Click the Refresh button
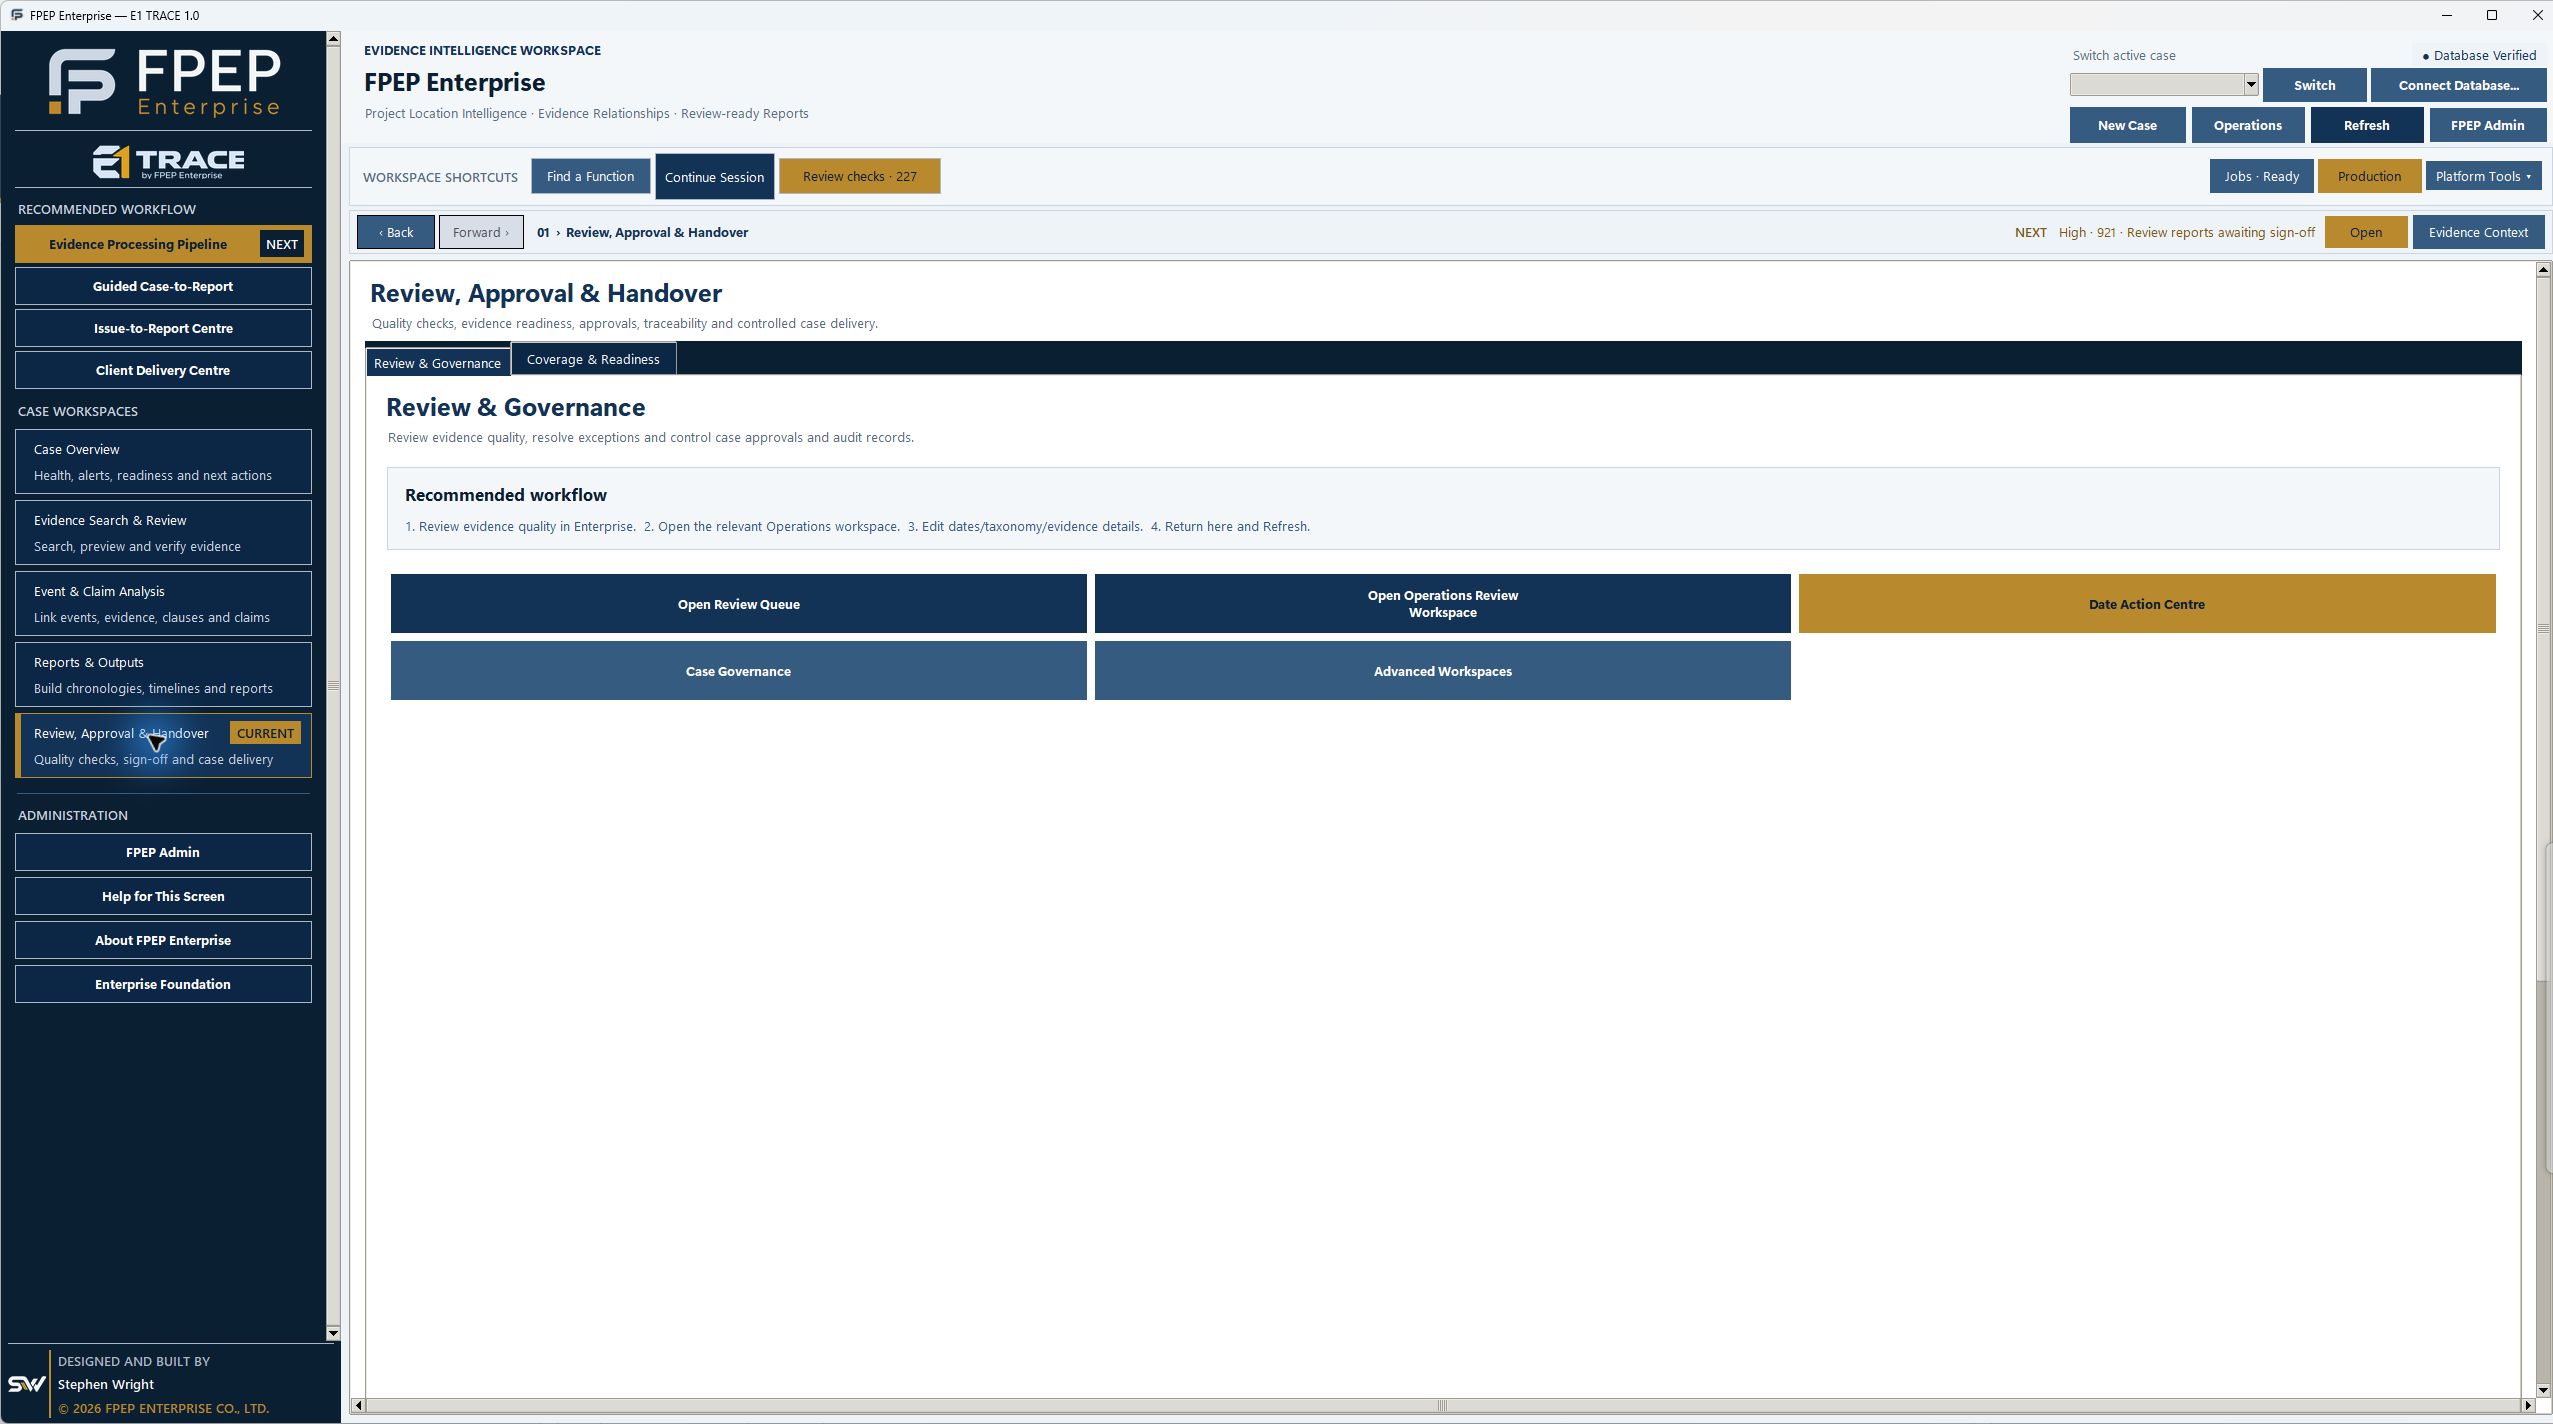The width and height of the screenshot is (2553, 1424). 2366,125
